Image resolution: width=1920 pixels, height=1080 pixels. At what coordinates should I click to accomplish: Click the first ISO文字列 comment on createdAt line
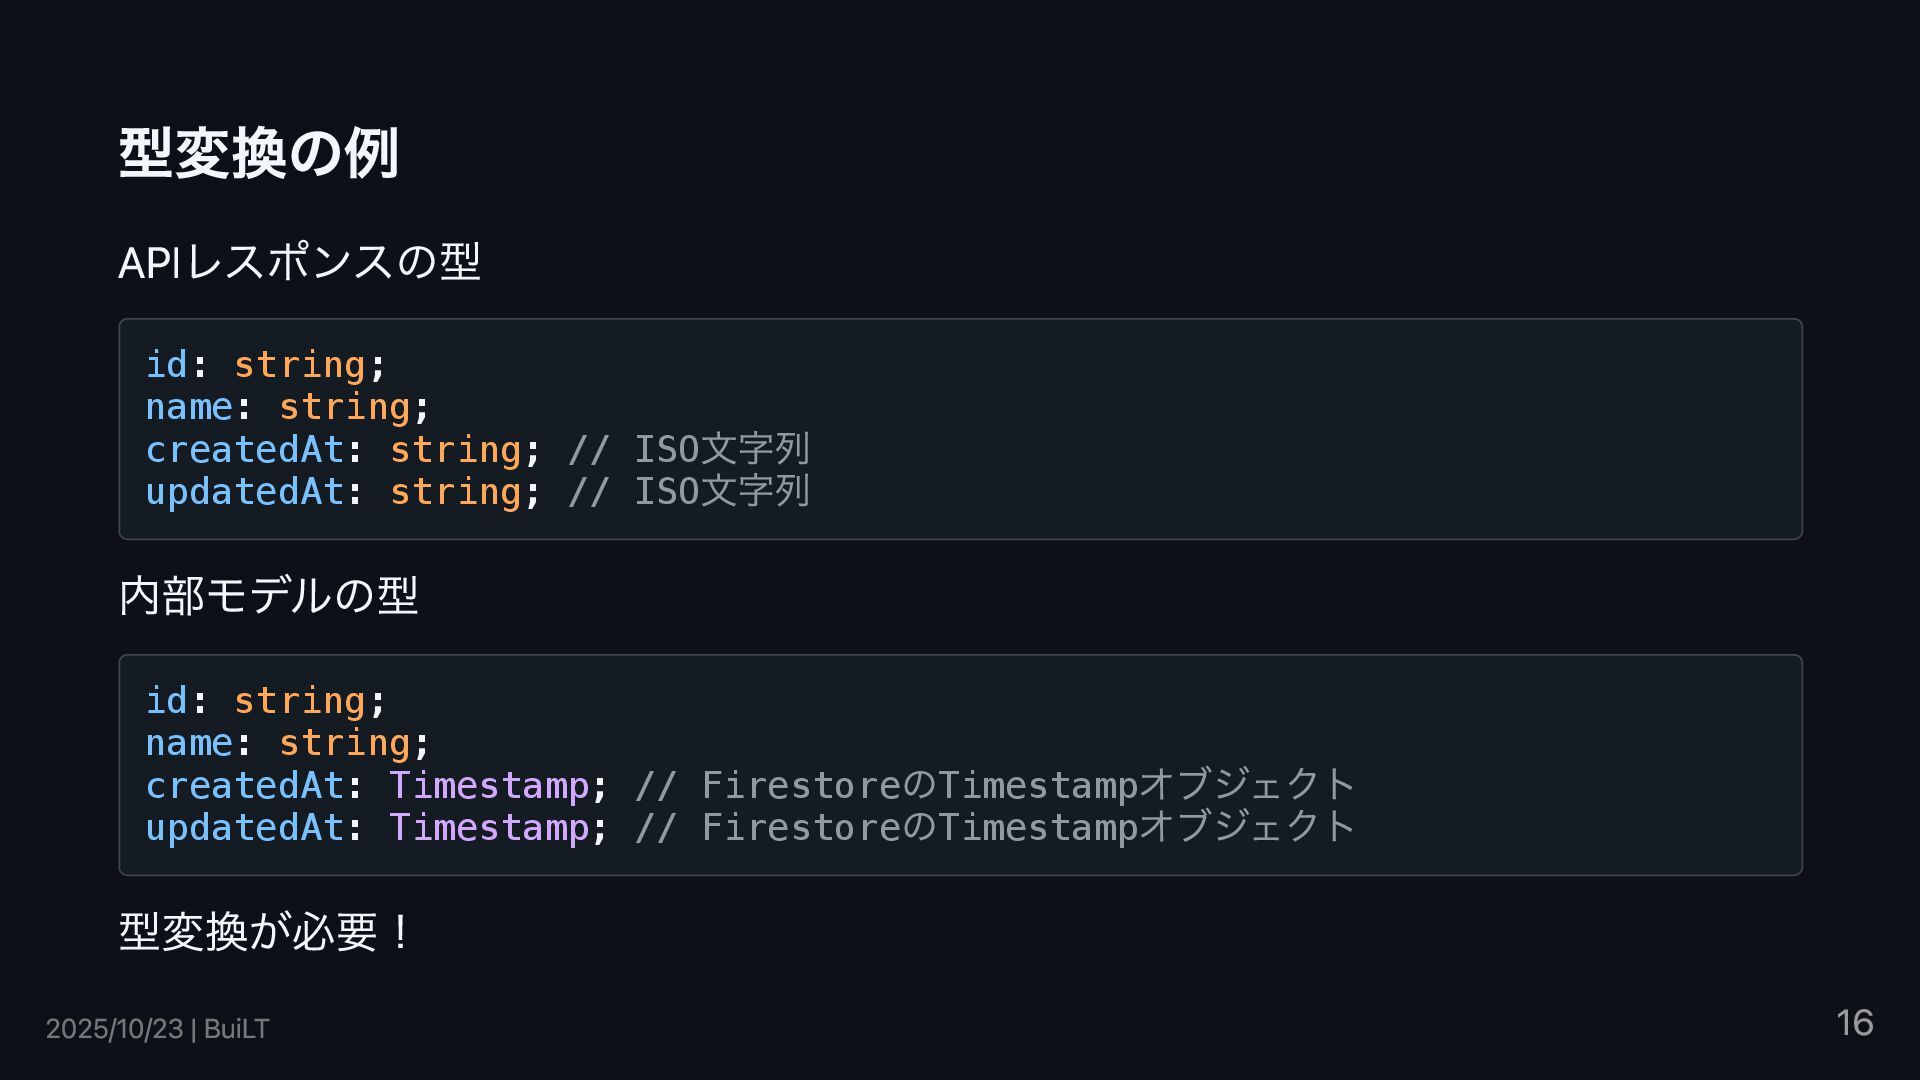688,450
